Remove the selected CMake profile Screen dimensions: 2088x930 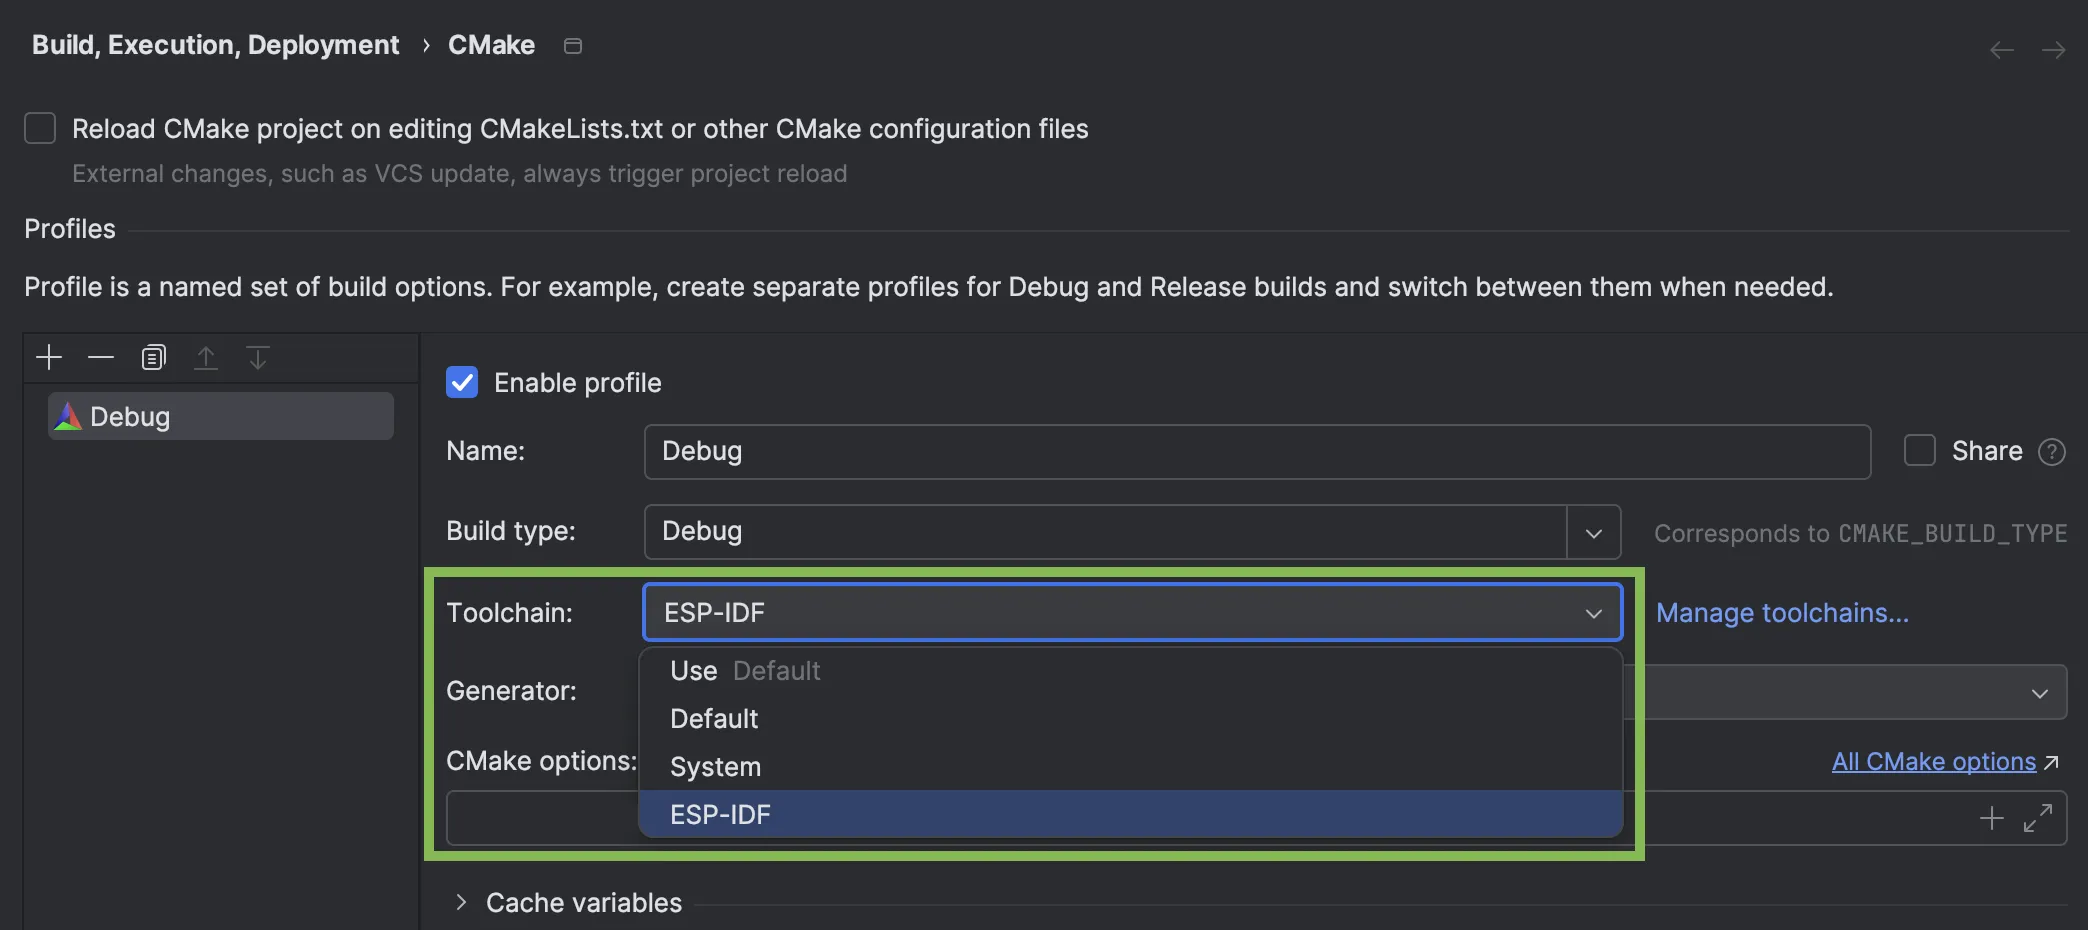click(101, 358)
